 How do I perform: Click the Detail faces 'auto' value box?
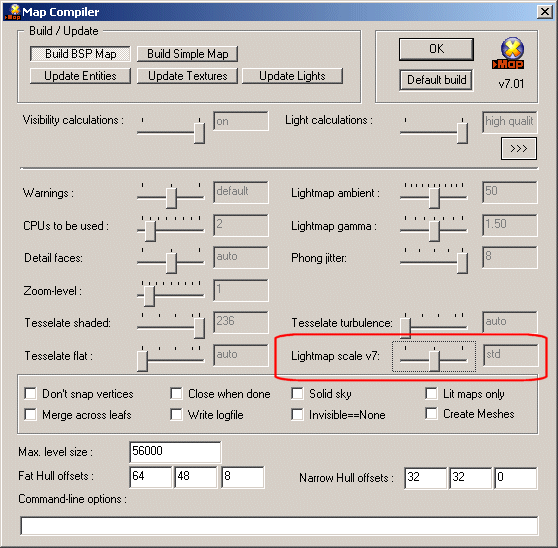coord(241,257)
